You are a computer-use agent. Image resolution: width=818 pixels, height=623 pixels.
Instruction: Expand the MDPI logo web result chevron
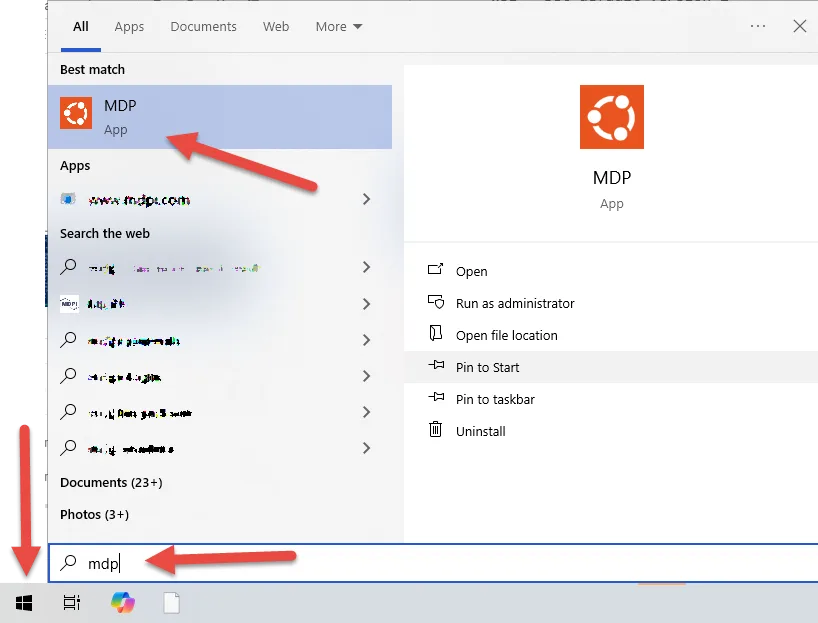pos(366,304)
